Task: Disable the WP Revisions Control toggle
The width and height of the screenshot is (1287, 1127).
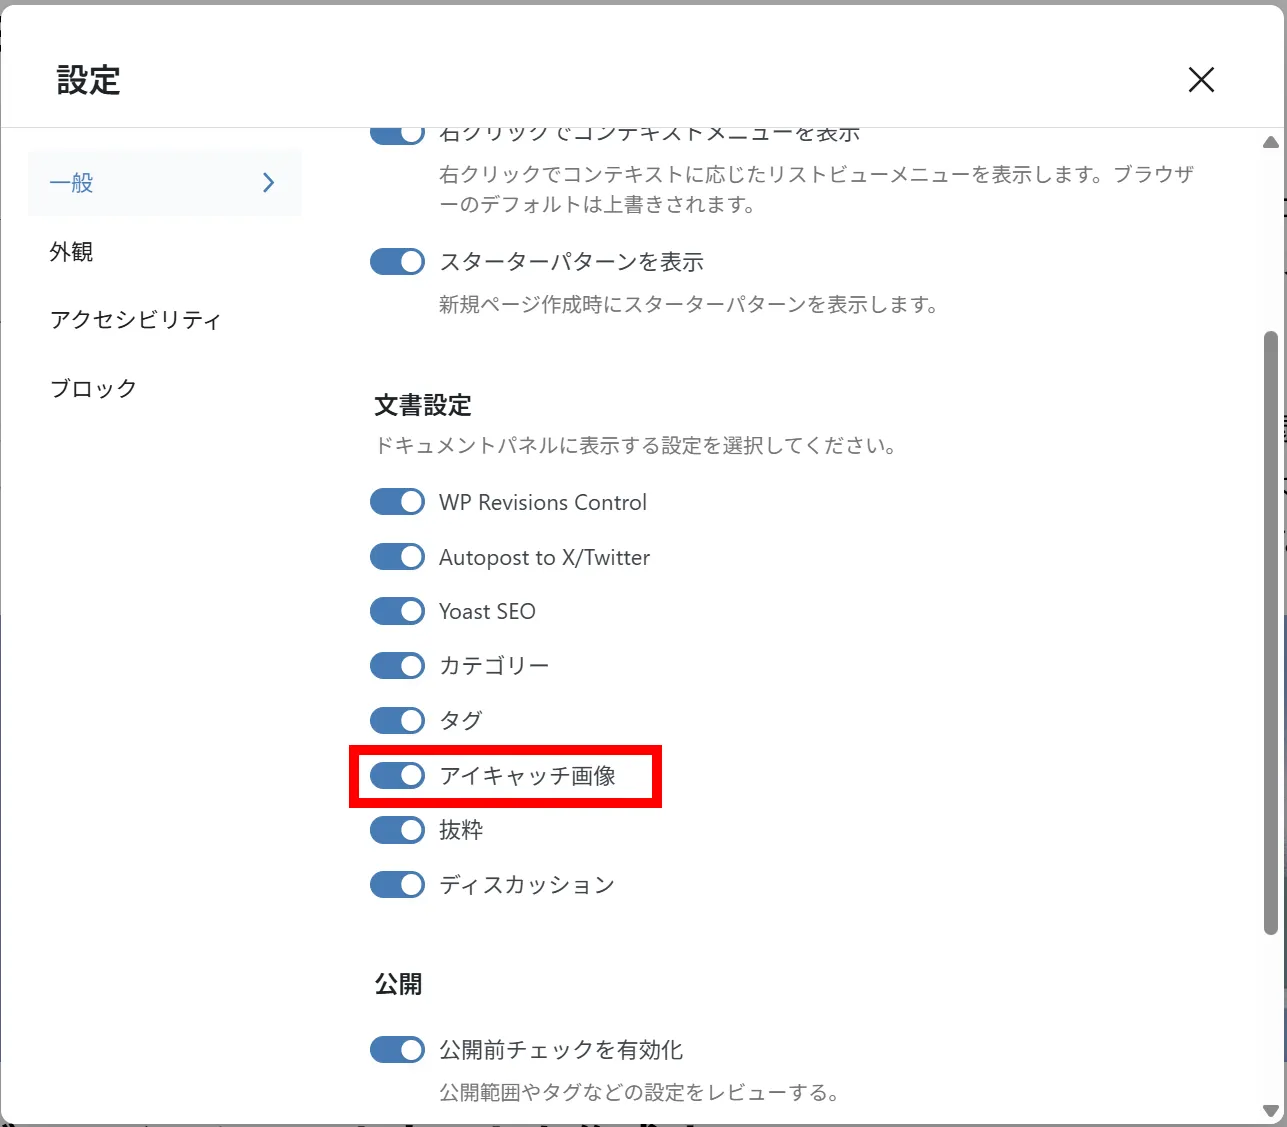Action: (397, 502)
